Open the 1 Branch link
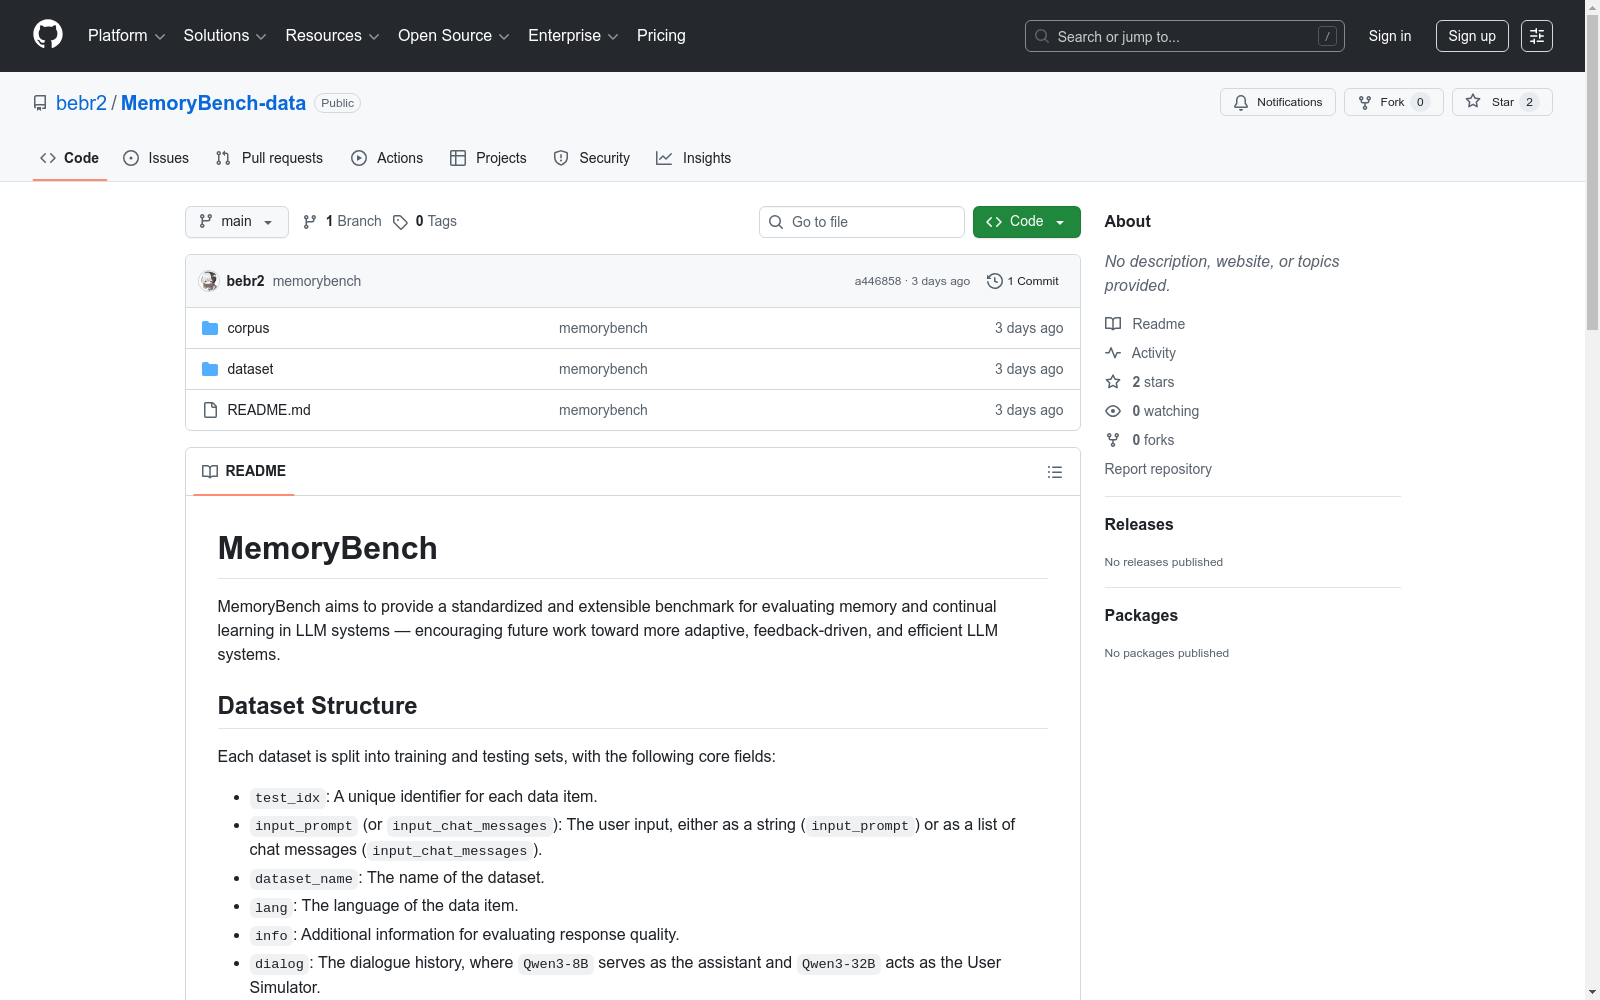The image size is (1600, 1000). [342, 221]
